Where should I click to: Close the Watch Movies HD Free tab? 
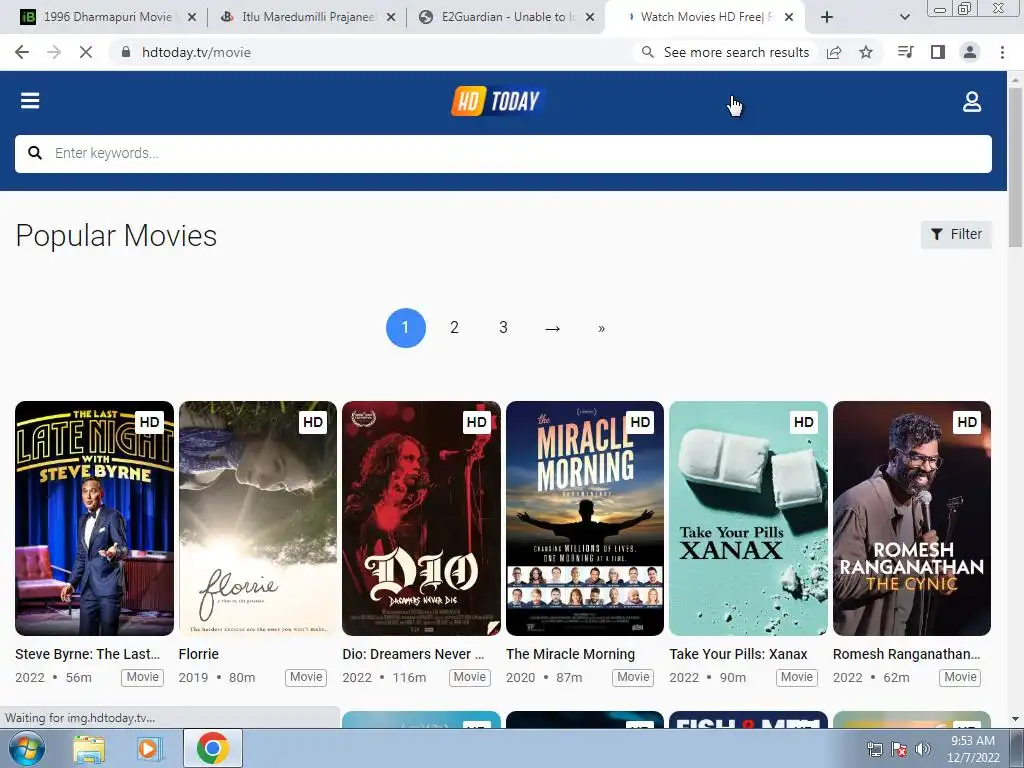click(789, 18)
